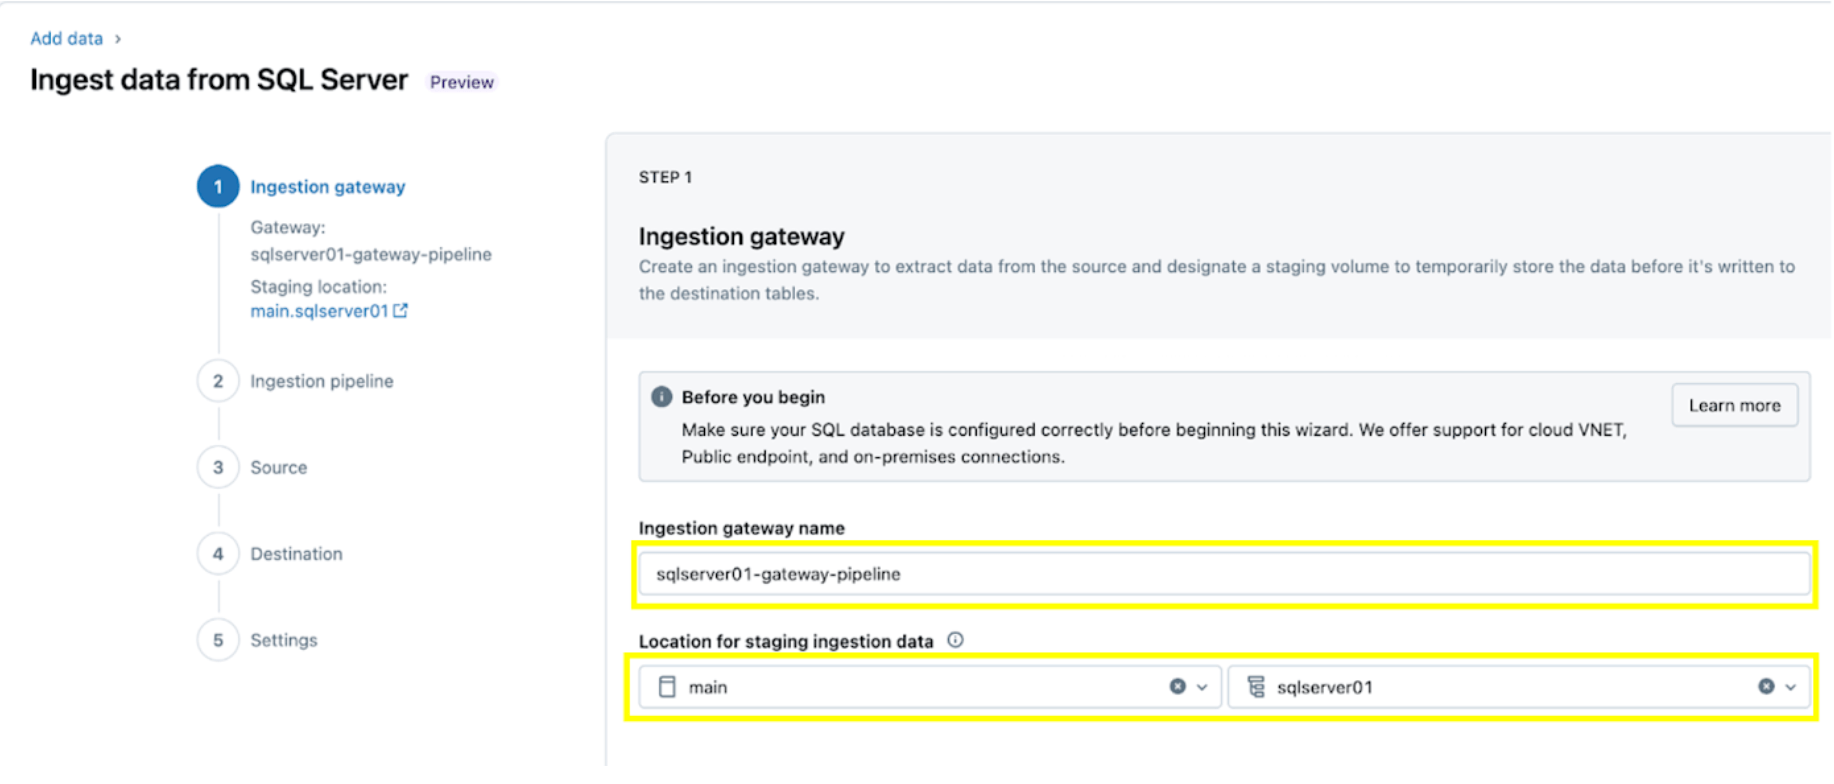The image size is (1834, 784).
Task: Click the step 4 circle icon
Action: [x=217, y=554]
